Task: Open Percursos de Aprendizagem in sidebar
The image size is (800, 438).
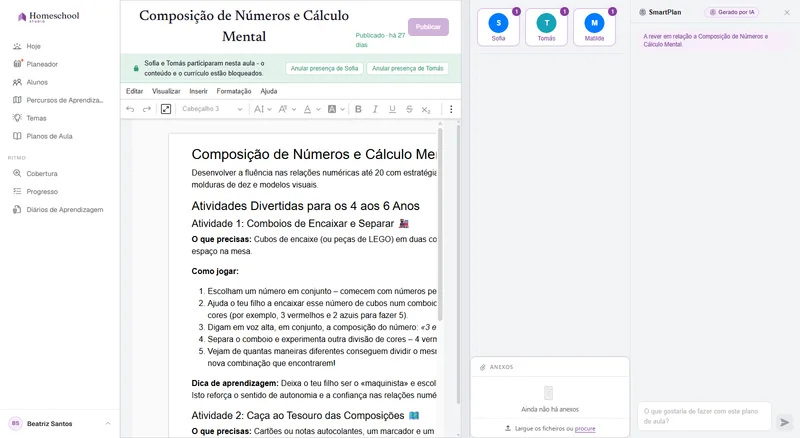Action: click(x=64, y=100)
